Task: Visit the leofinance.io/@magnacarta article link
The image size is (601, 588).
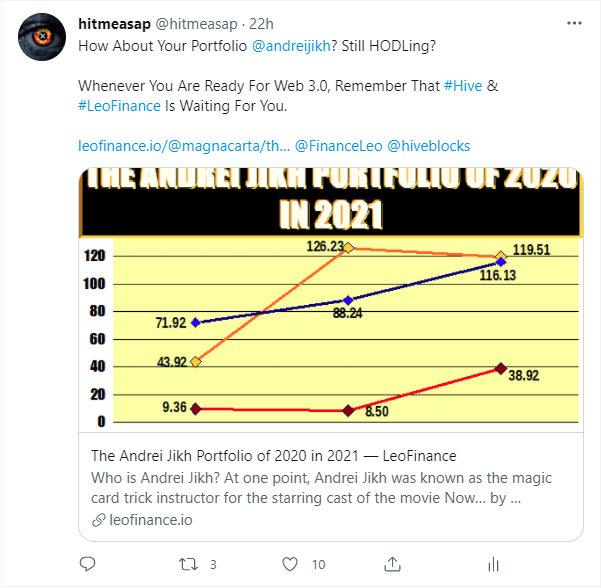Action: pos(184,146)
